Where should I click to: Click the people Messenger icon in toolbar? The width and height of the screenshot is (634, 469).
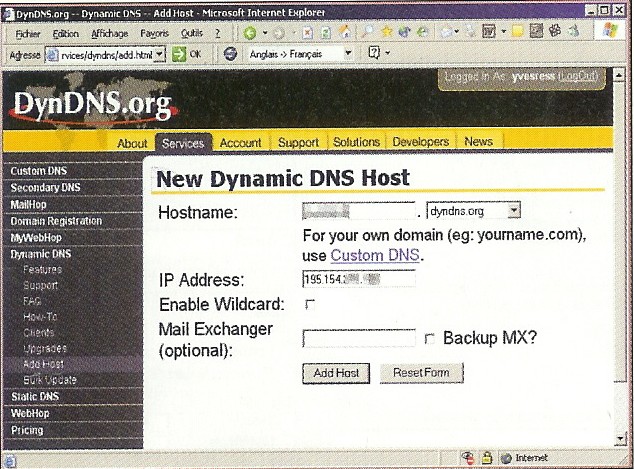coord(555,31)
